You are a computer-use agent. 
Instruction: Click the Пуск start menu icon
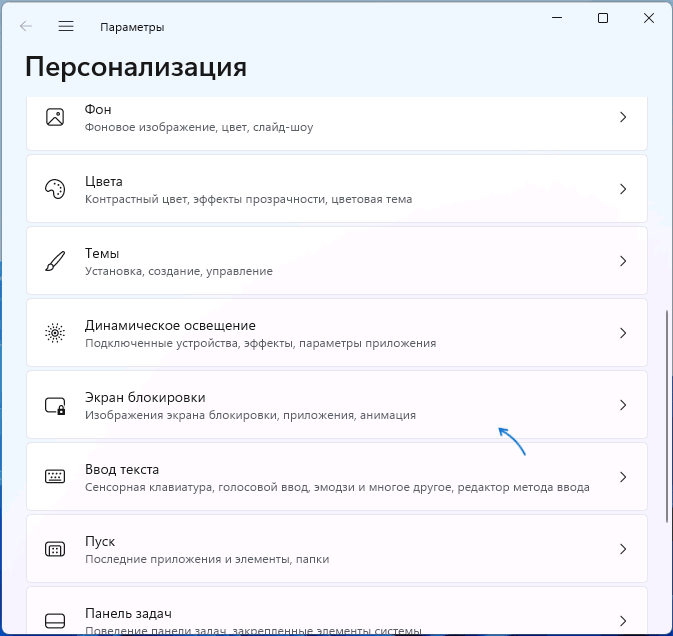coord(55,549)
